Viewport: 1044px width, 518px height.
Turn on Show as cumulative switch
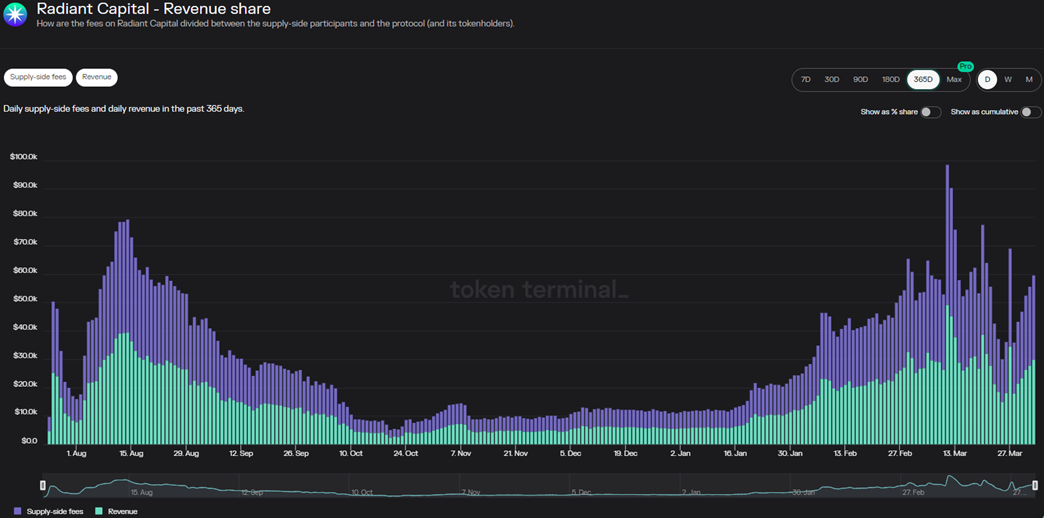click(x=1030, y=112)
